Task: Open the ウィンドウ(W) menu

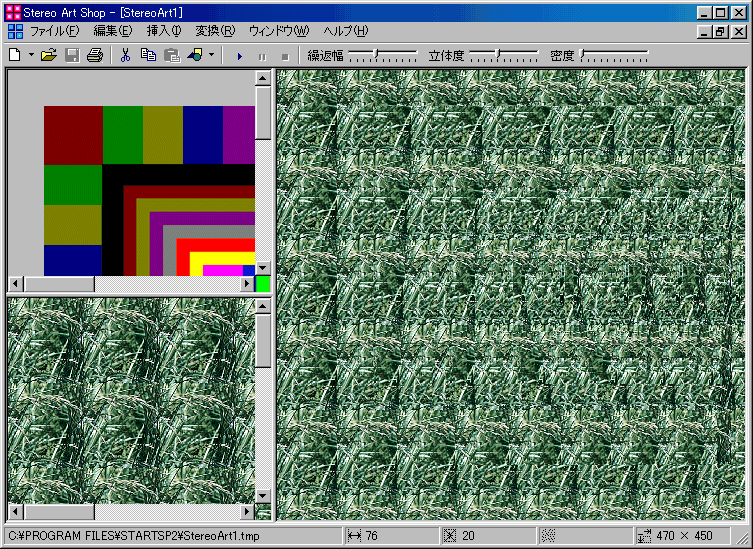Action: tap(279, 31)
